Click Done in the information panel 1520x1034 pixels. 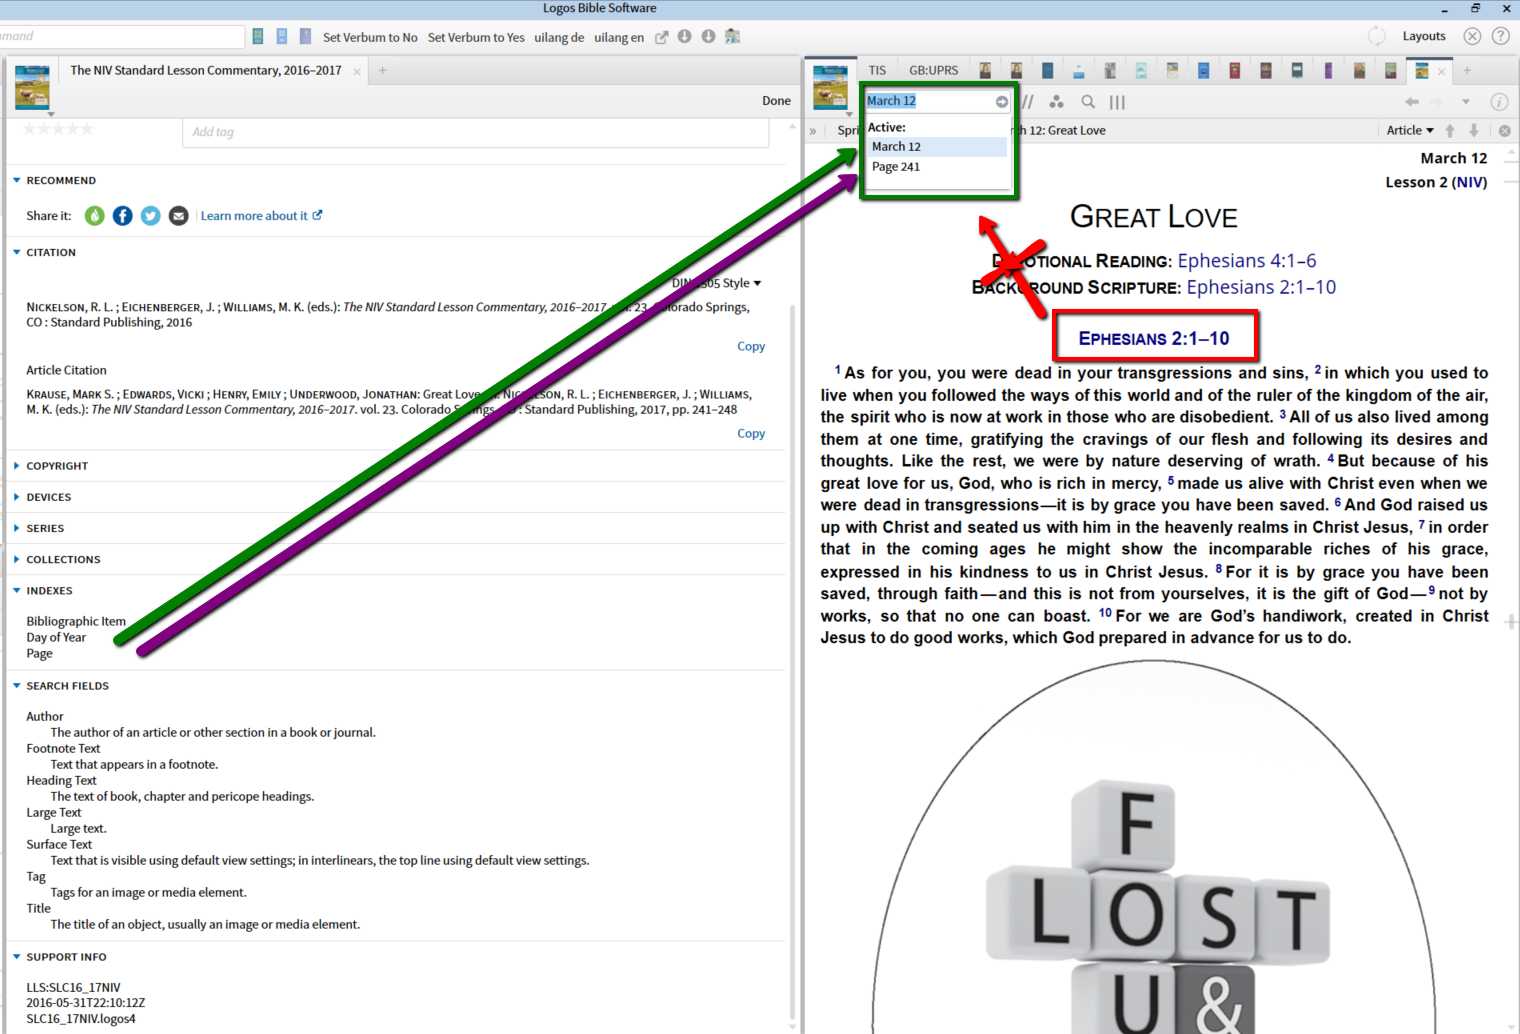(x=776, y=101)
